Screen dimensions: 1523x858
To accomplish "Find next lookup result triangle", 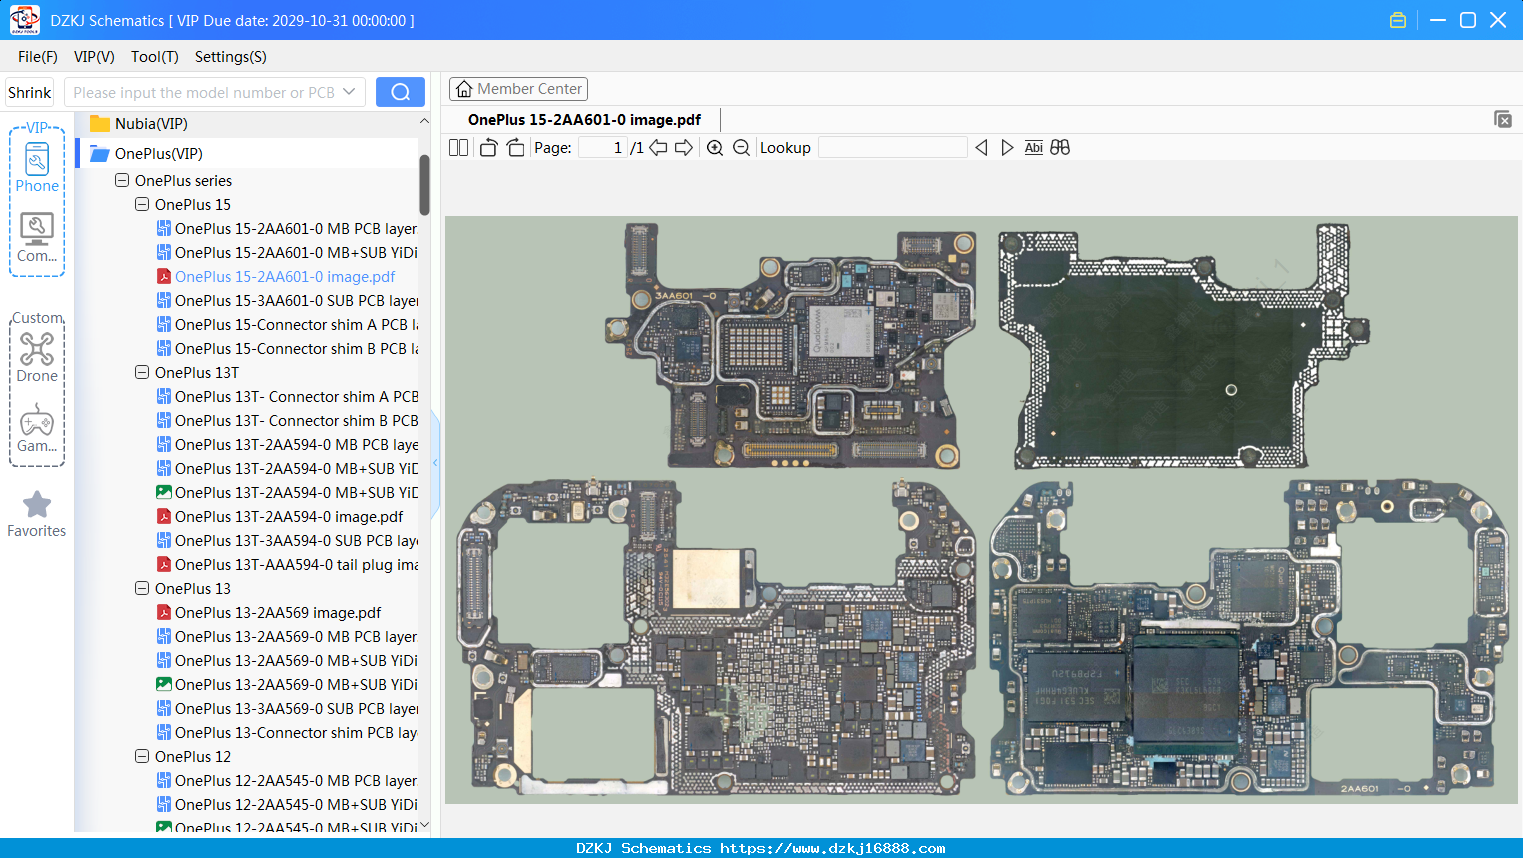I will tap(1007, 148).
